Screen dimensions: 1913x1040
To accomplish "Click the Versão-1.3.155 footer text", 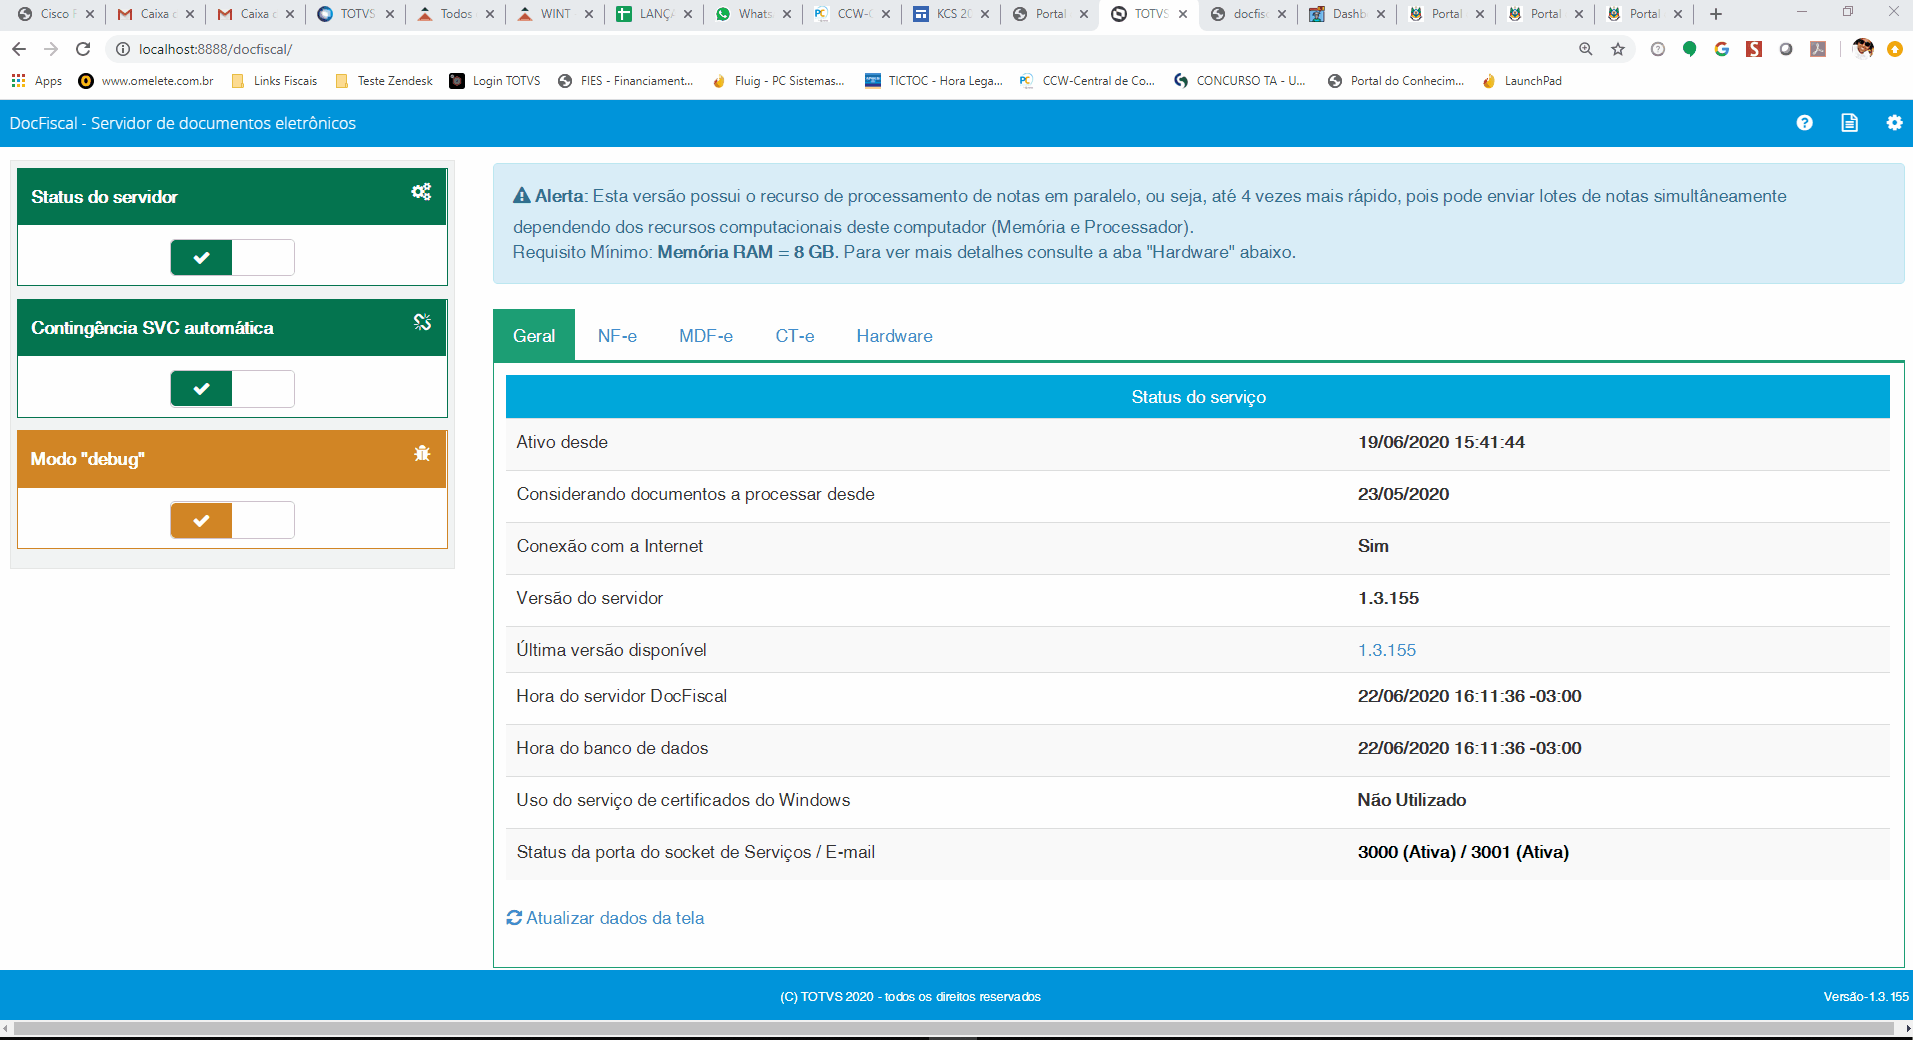I will point(1865,997).
